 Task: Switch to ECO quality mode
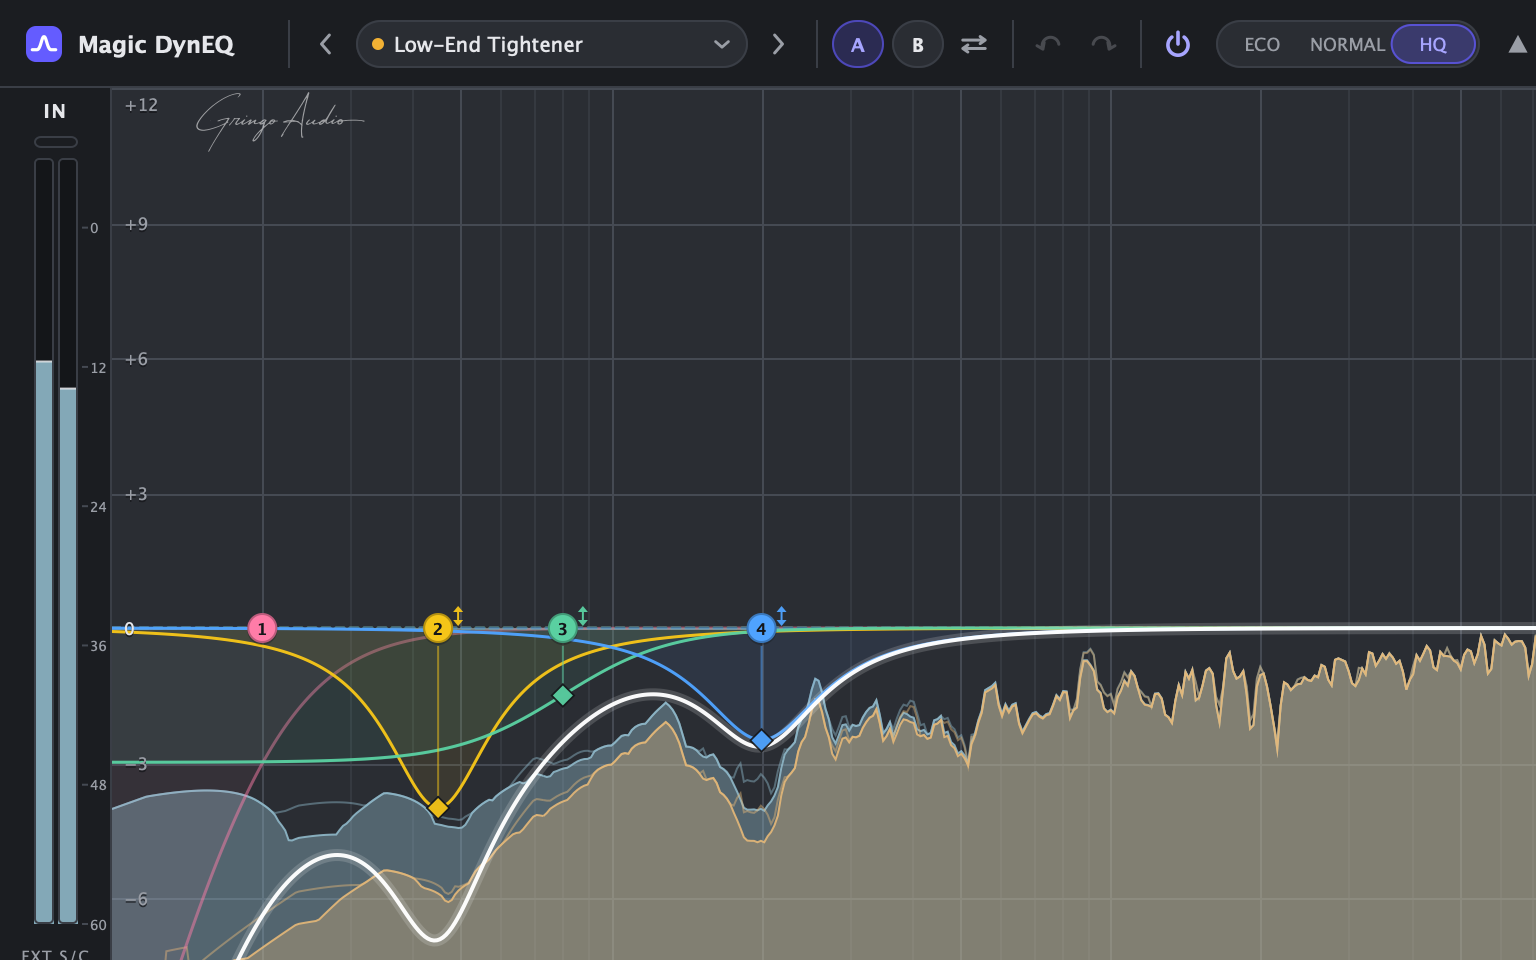click(1262, 44)
